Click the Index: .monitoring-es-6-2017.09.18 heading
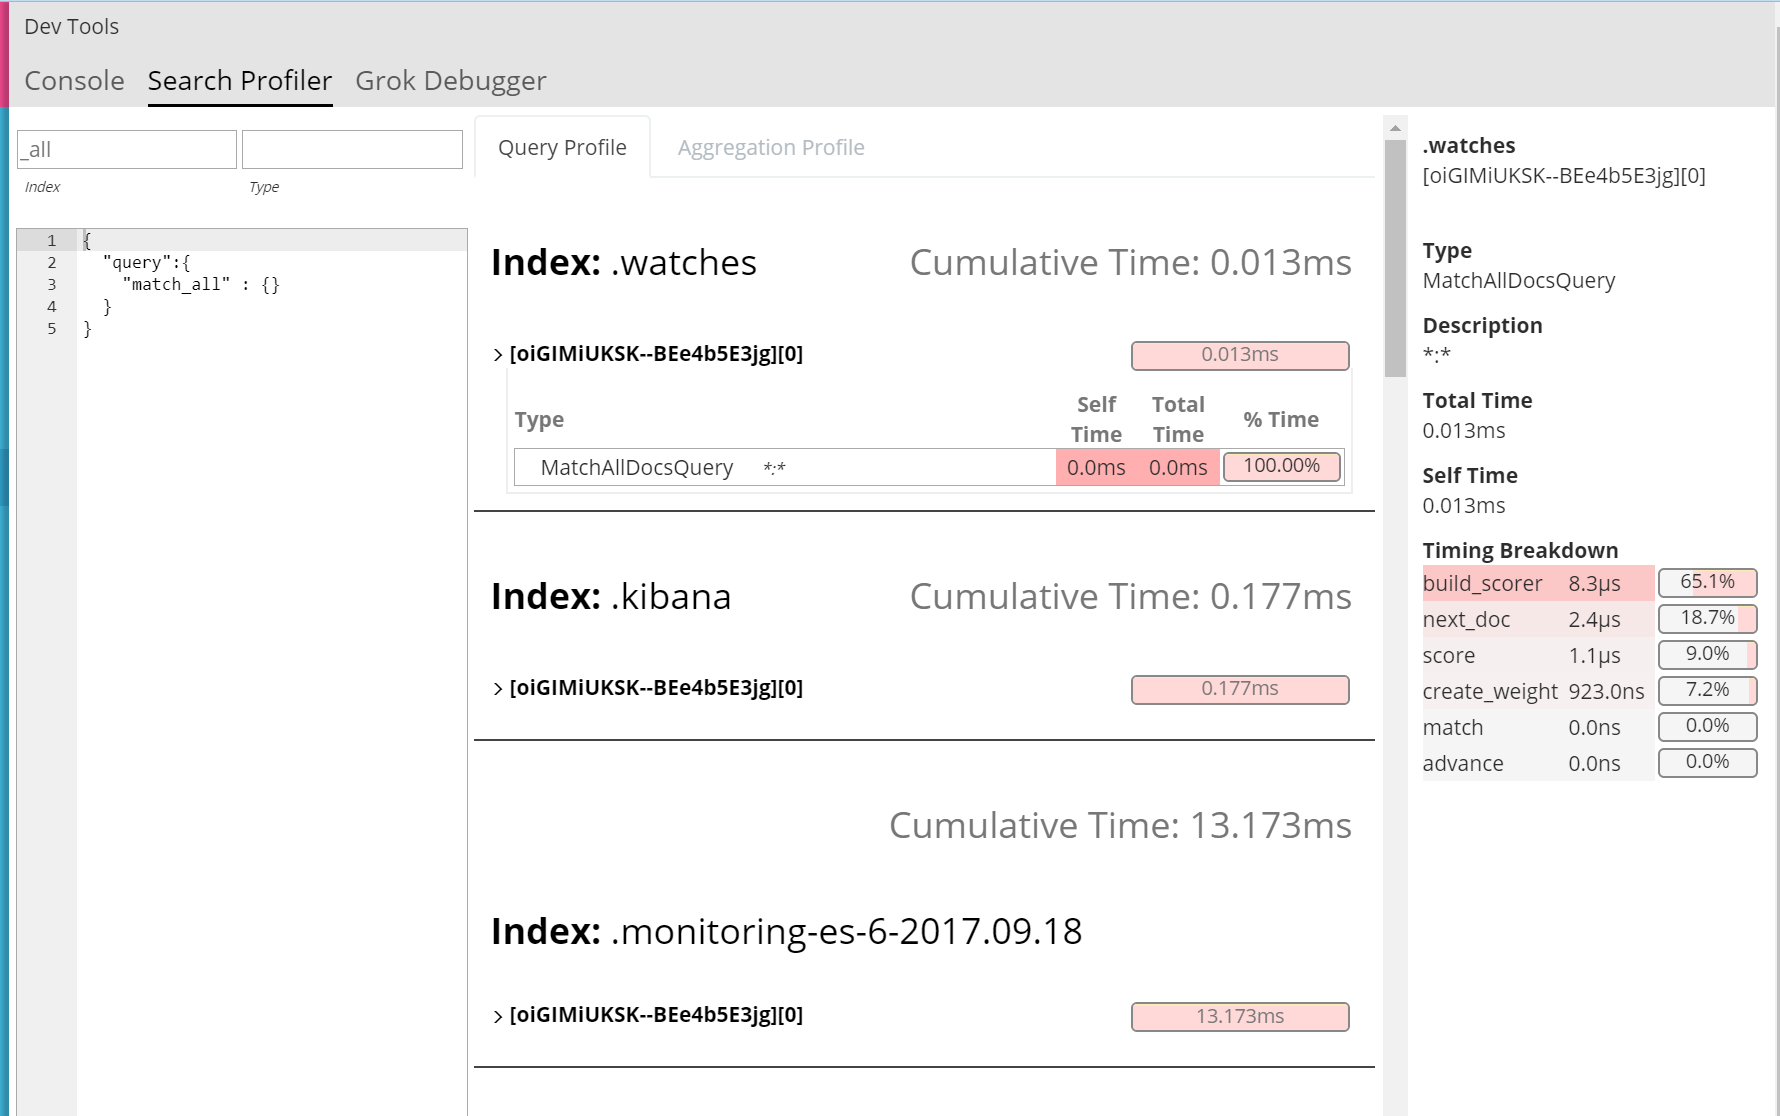This screenshot has width=1780, height=1116. [787, 931]
